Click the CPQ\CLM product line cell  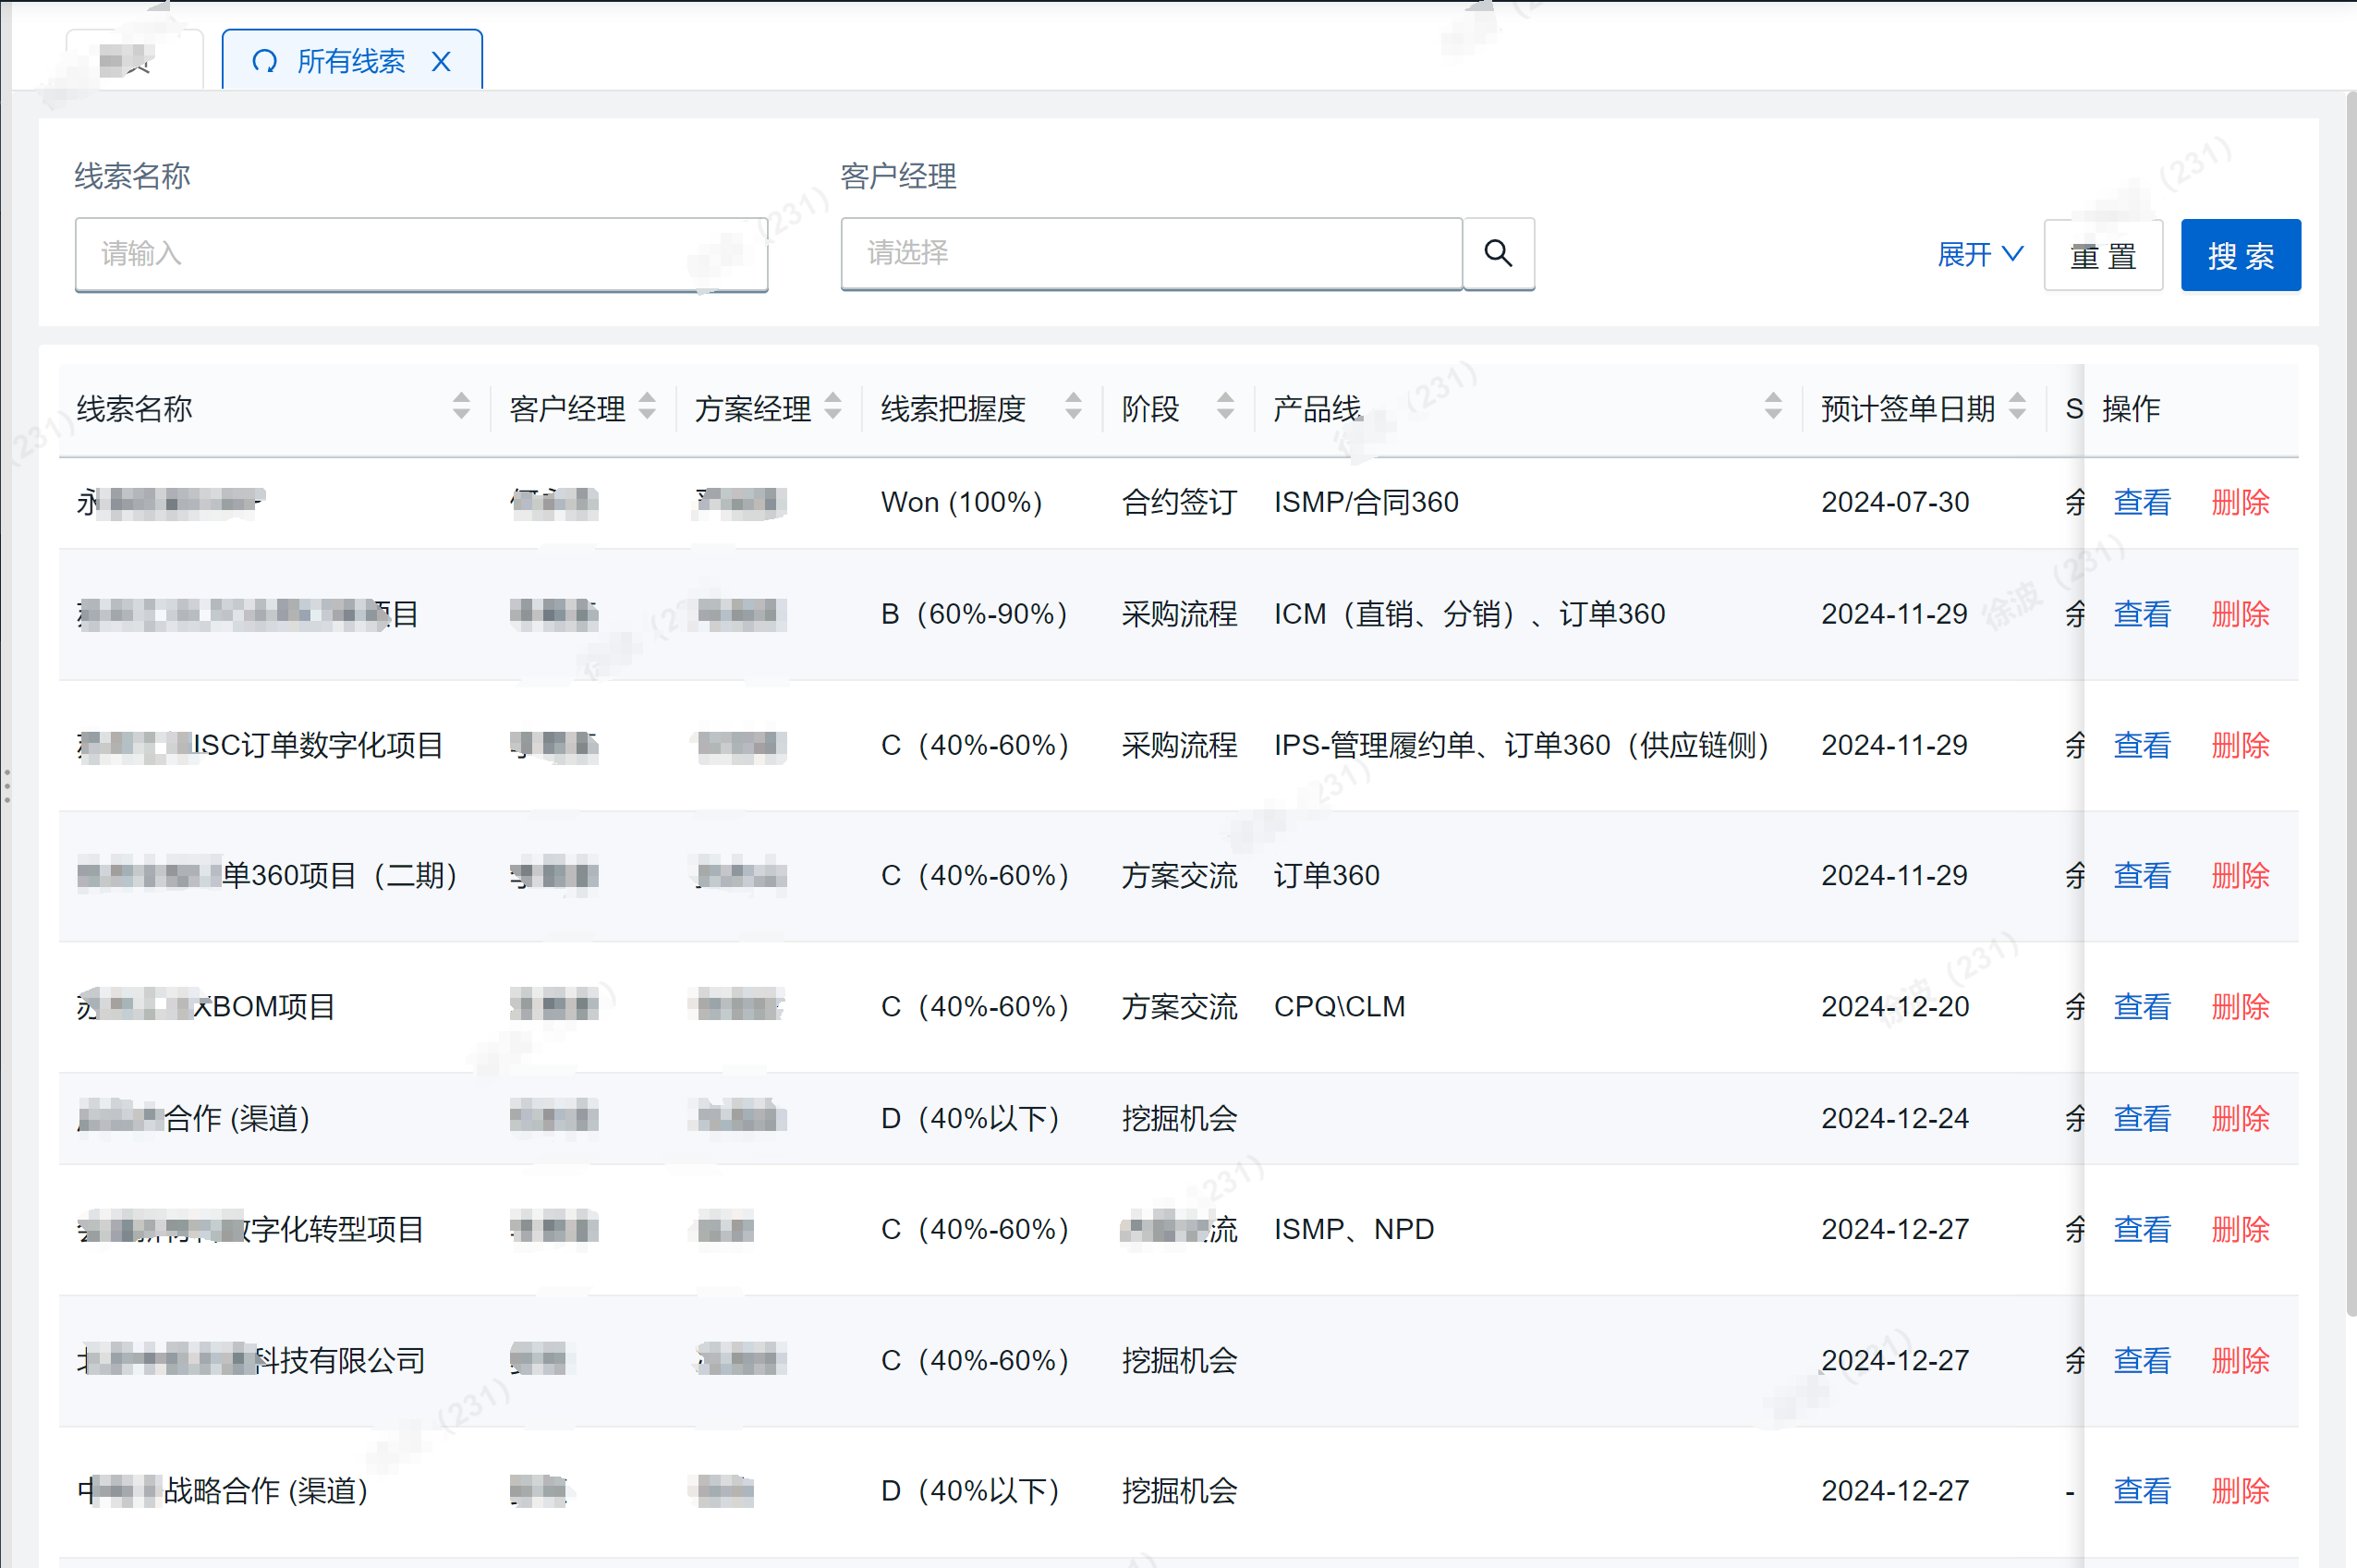click(x=1339, y=1007)
